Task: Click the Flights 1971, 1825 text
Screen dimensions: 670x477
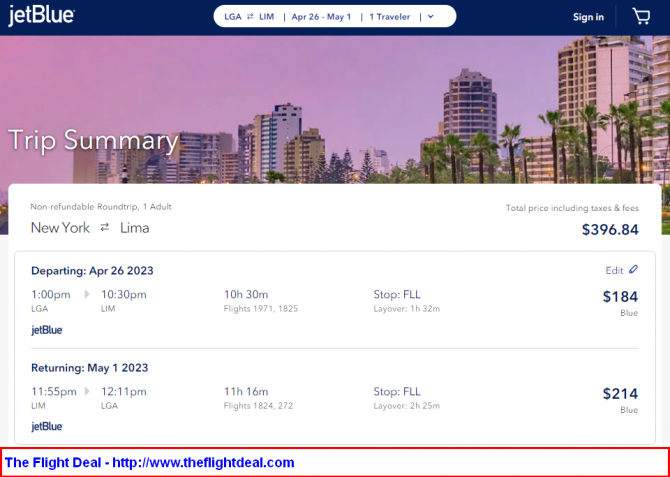Action: (x=261, y=309)
